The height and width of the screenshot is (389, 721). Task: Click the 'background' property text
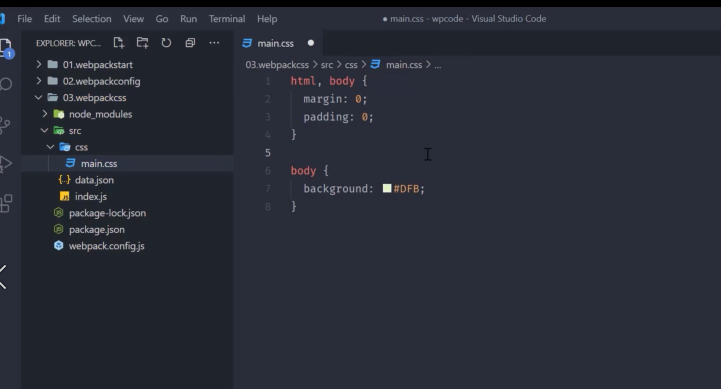[335, 189]
